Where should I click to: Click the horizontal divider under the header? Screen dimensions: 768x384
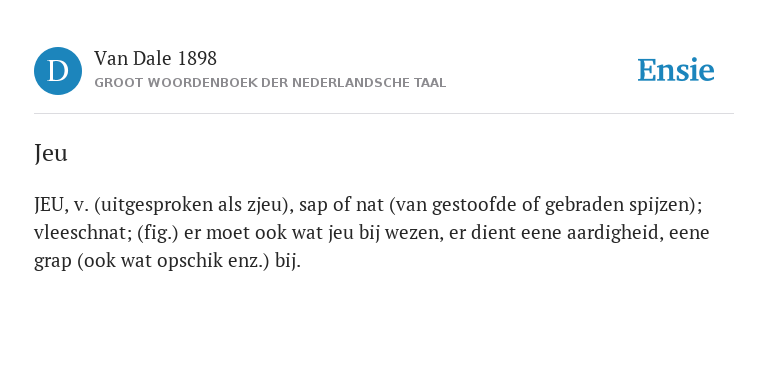coord(384,114)
